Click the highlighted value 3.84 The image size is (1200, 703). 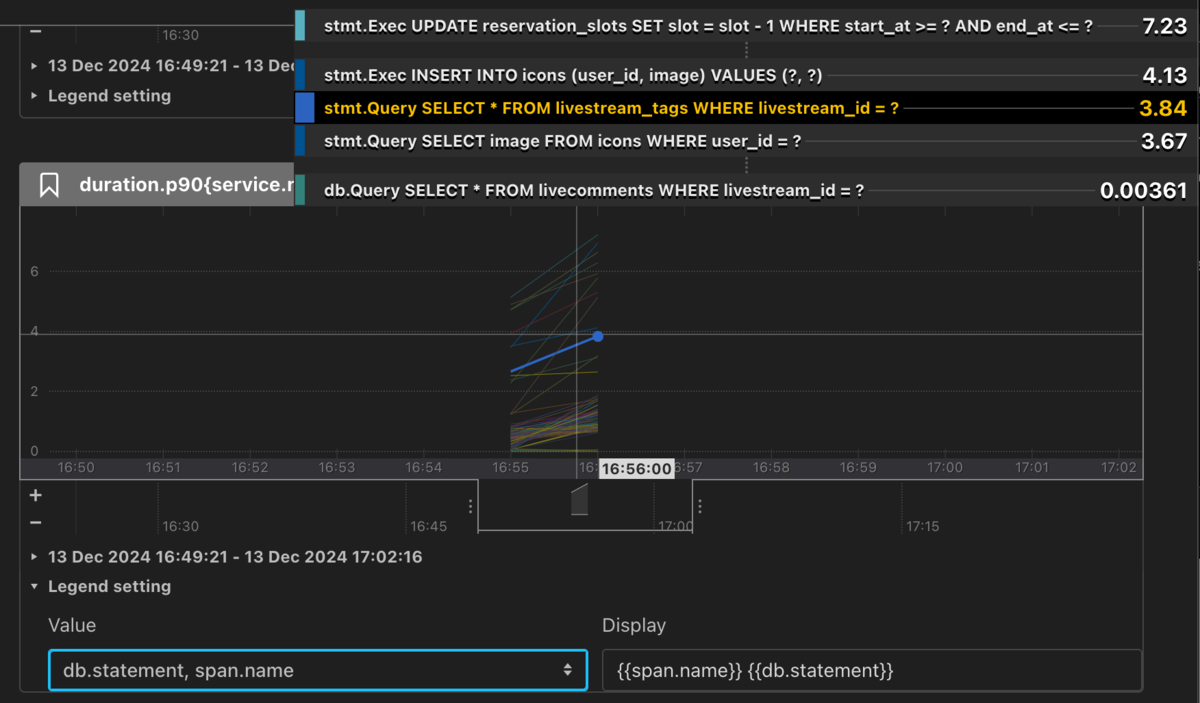point(1163,108)
